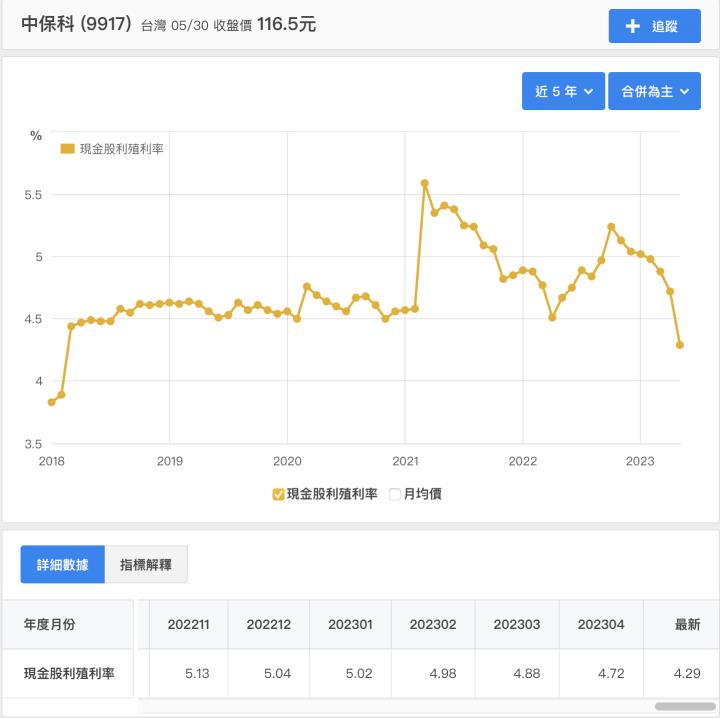Image resolution: width=720 pixels, height=718 pixels.
Task: Click the 4.29 latest yield value cell
Action: tap(687, 673)
